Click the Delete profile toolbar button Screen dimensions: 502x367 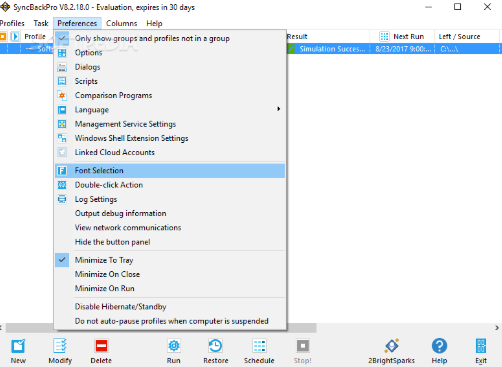101,351
